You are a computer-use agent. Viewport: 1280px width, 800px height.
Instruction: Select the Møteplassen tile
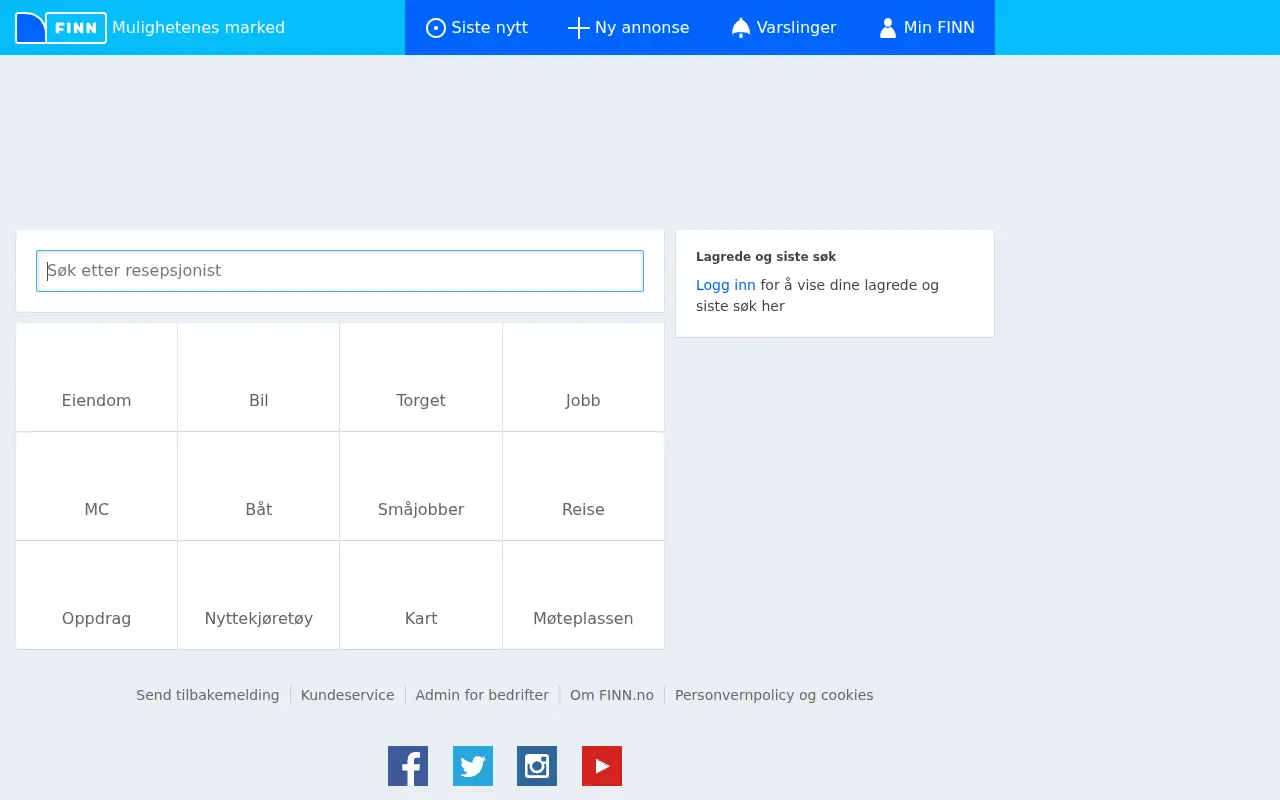pos(583,595)
